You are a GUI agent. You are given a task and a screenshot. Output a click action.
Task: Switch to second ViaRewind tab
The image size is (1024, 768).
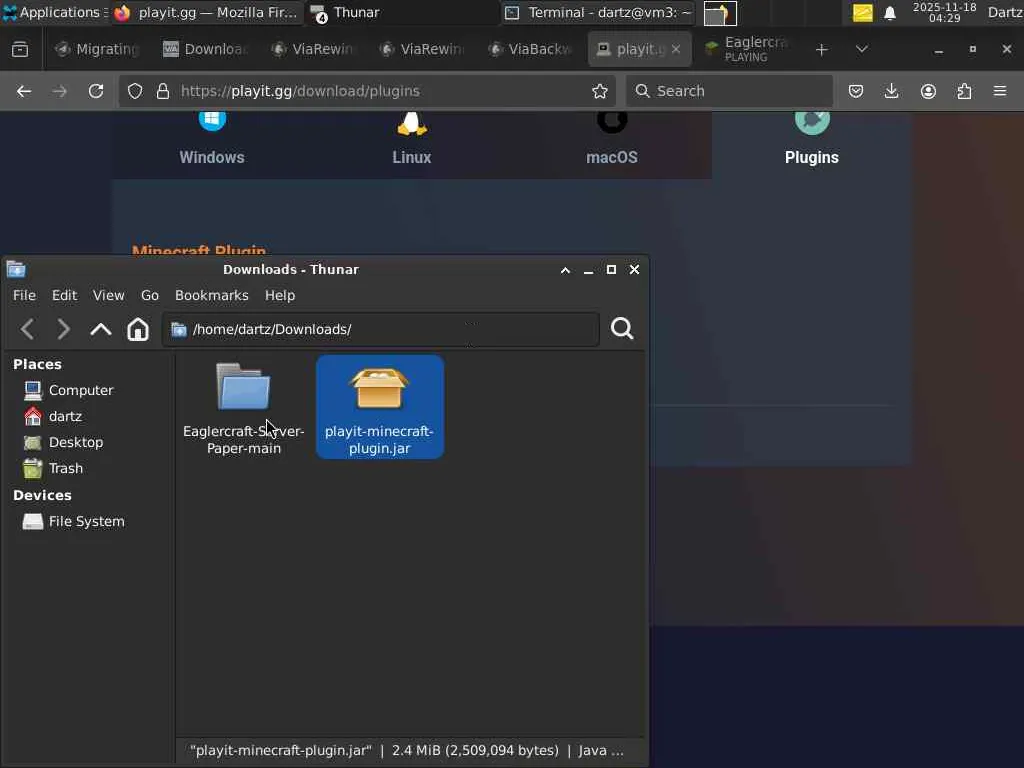pyautogui.click(x=422, y=49)
